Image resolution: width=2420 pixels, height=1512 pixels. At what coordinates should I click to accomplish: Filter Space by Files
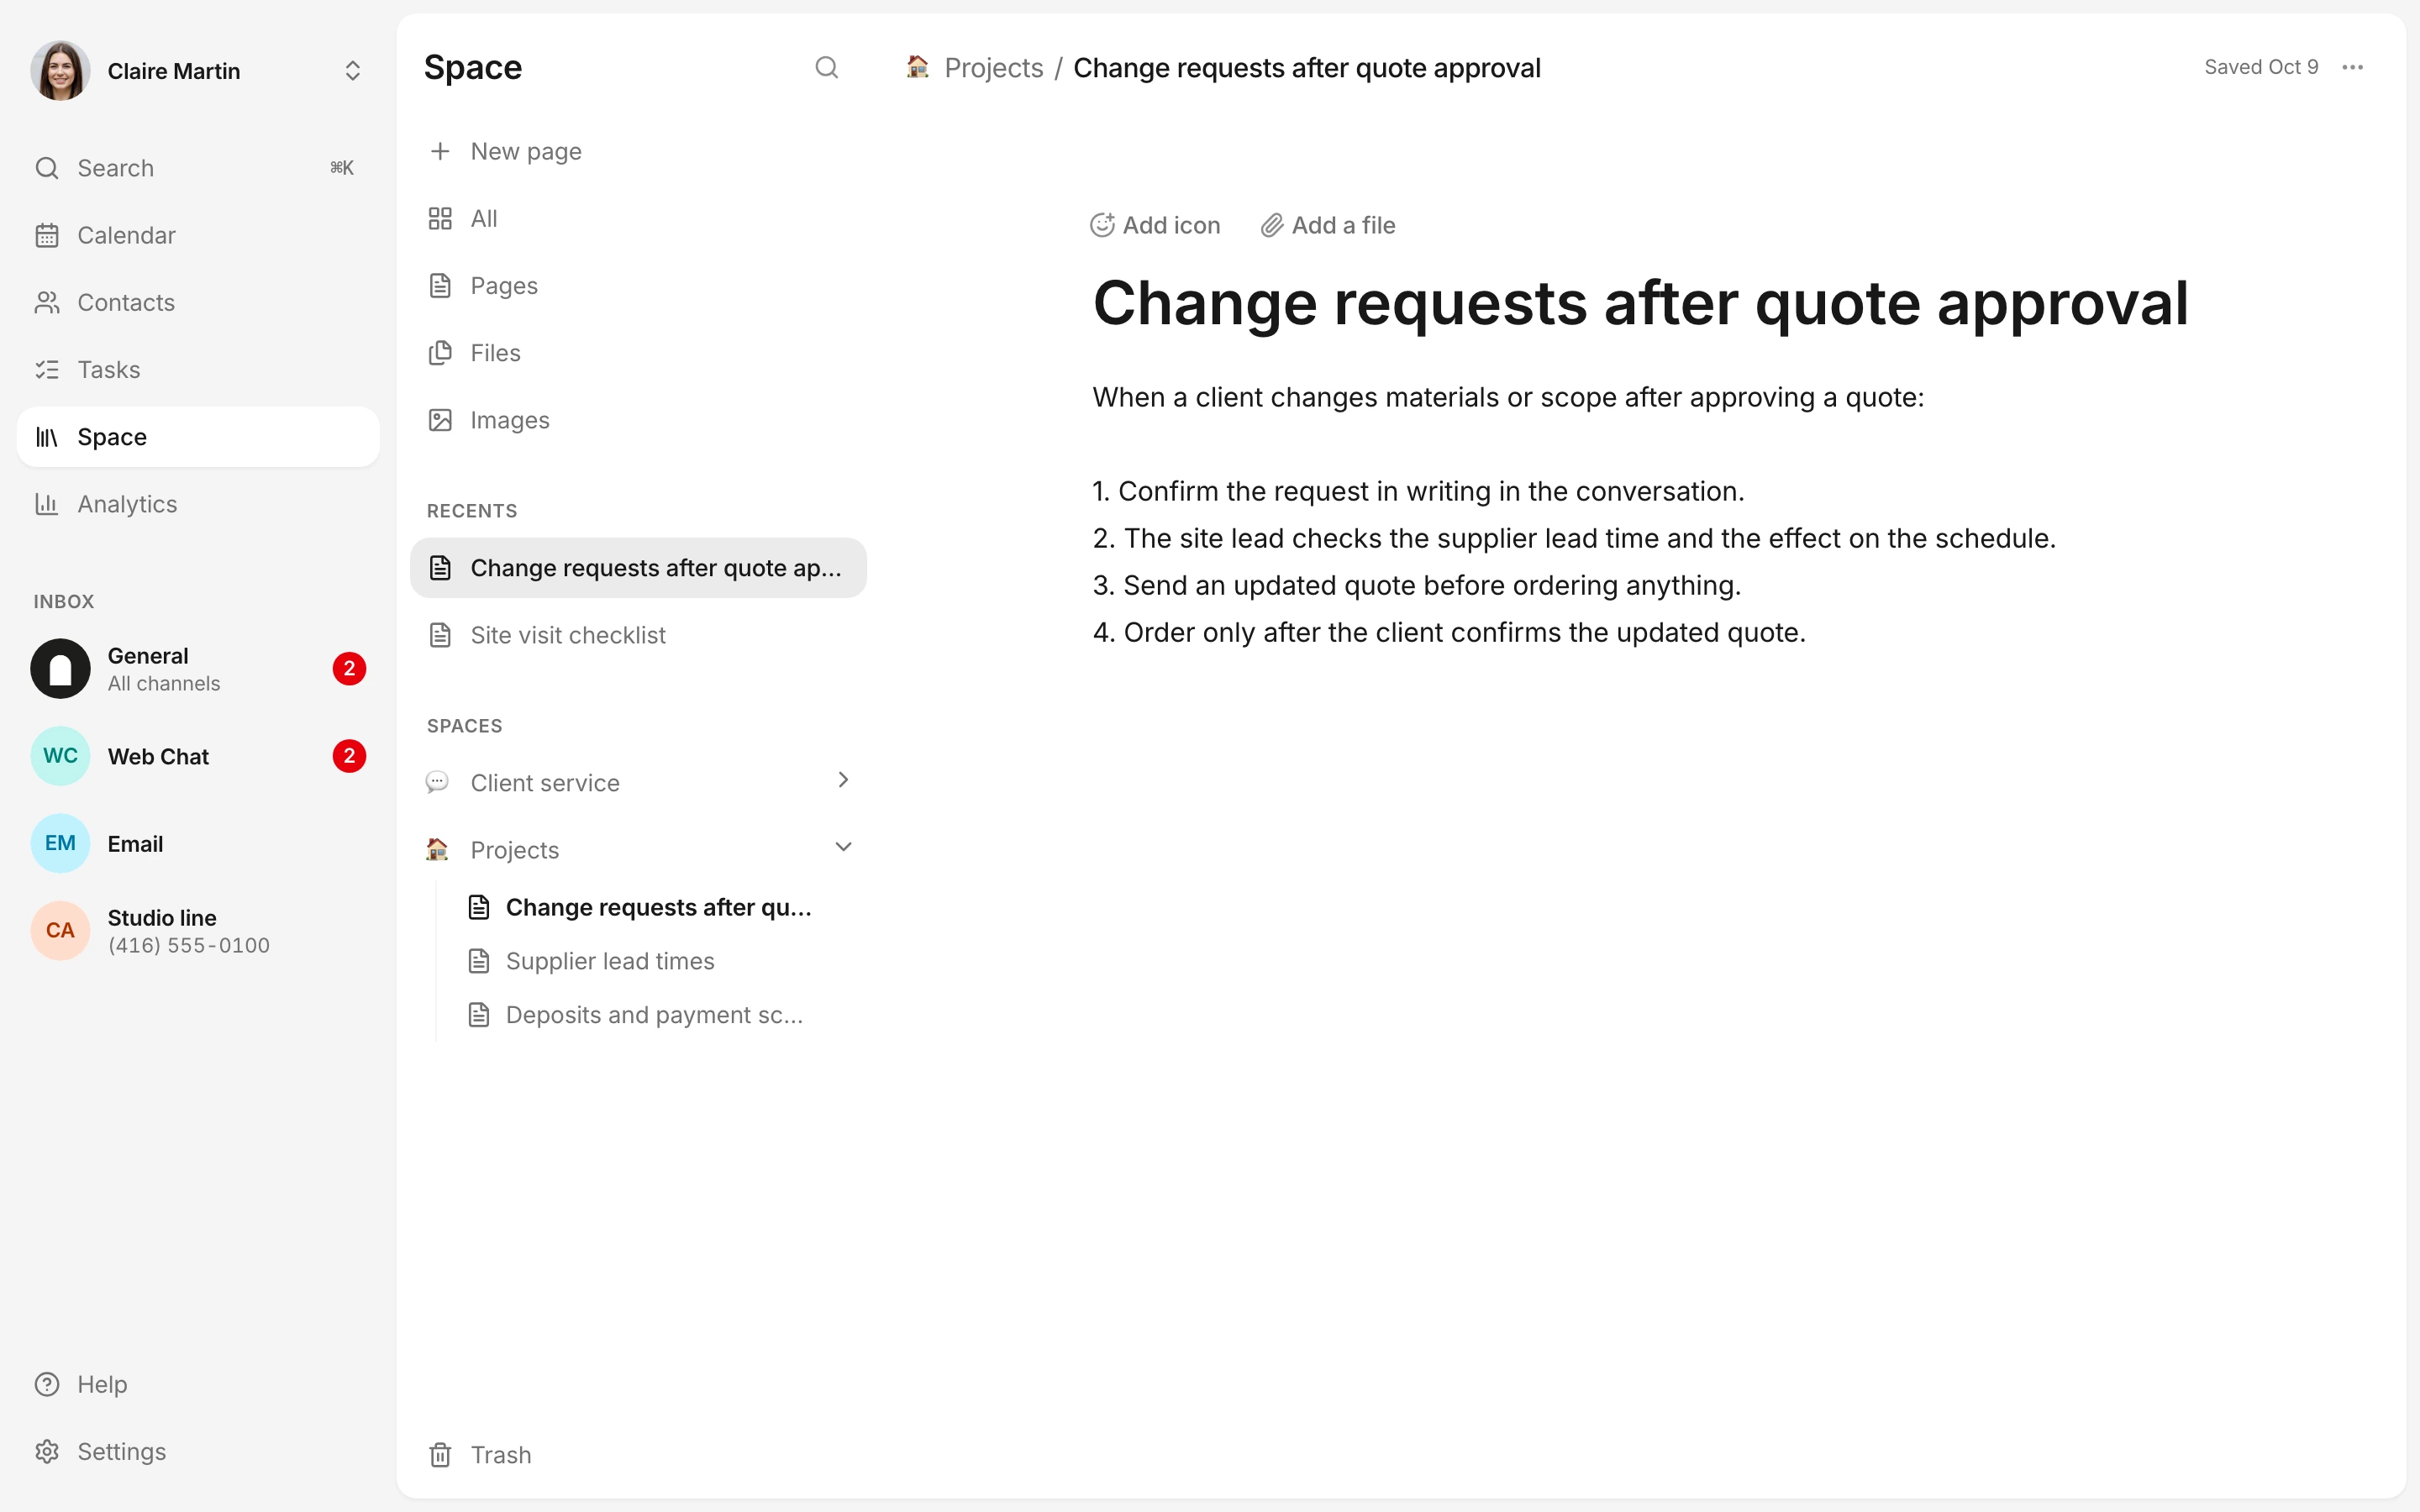pos(638,353)
